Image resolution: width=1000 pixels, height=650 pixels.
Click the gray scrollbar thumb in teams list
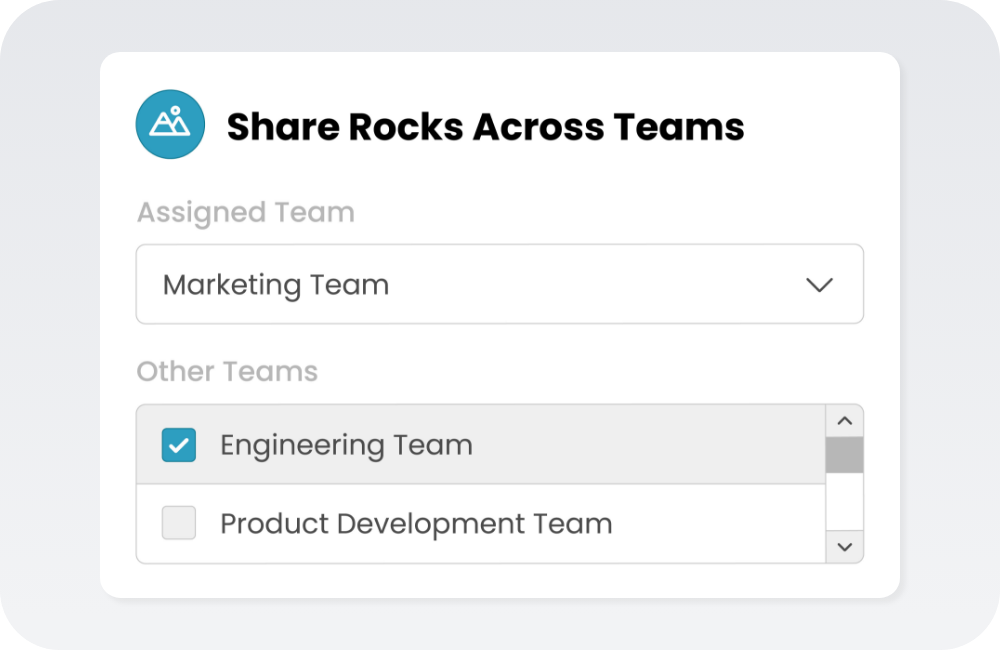tap(844, 455)
